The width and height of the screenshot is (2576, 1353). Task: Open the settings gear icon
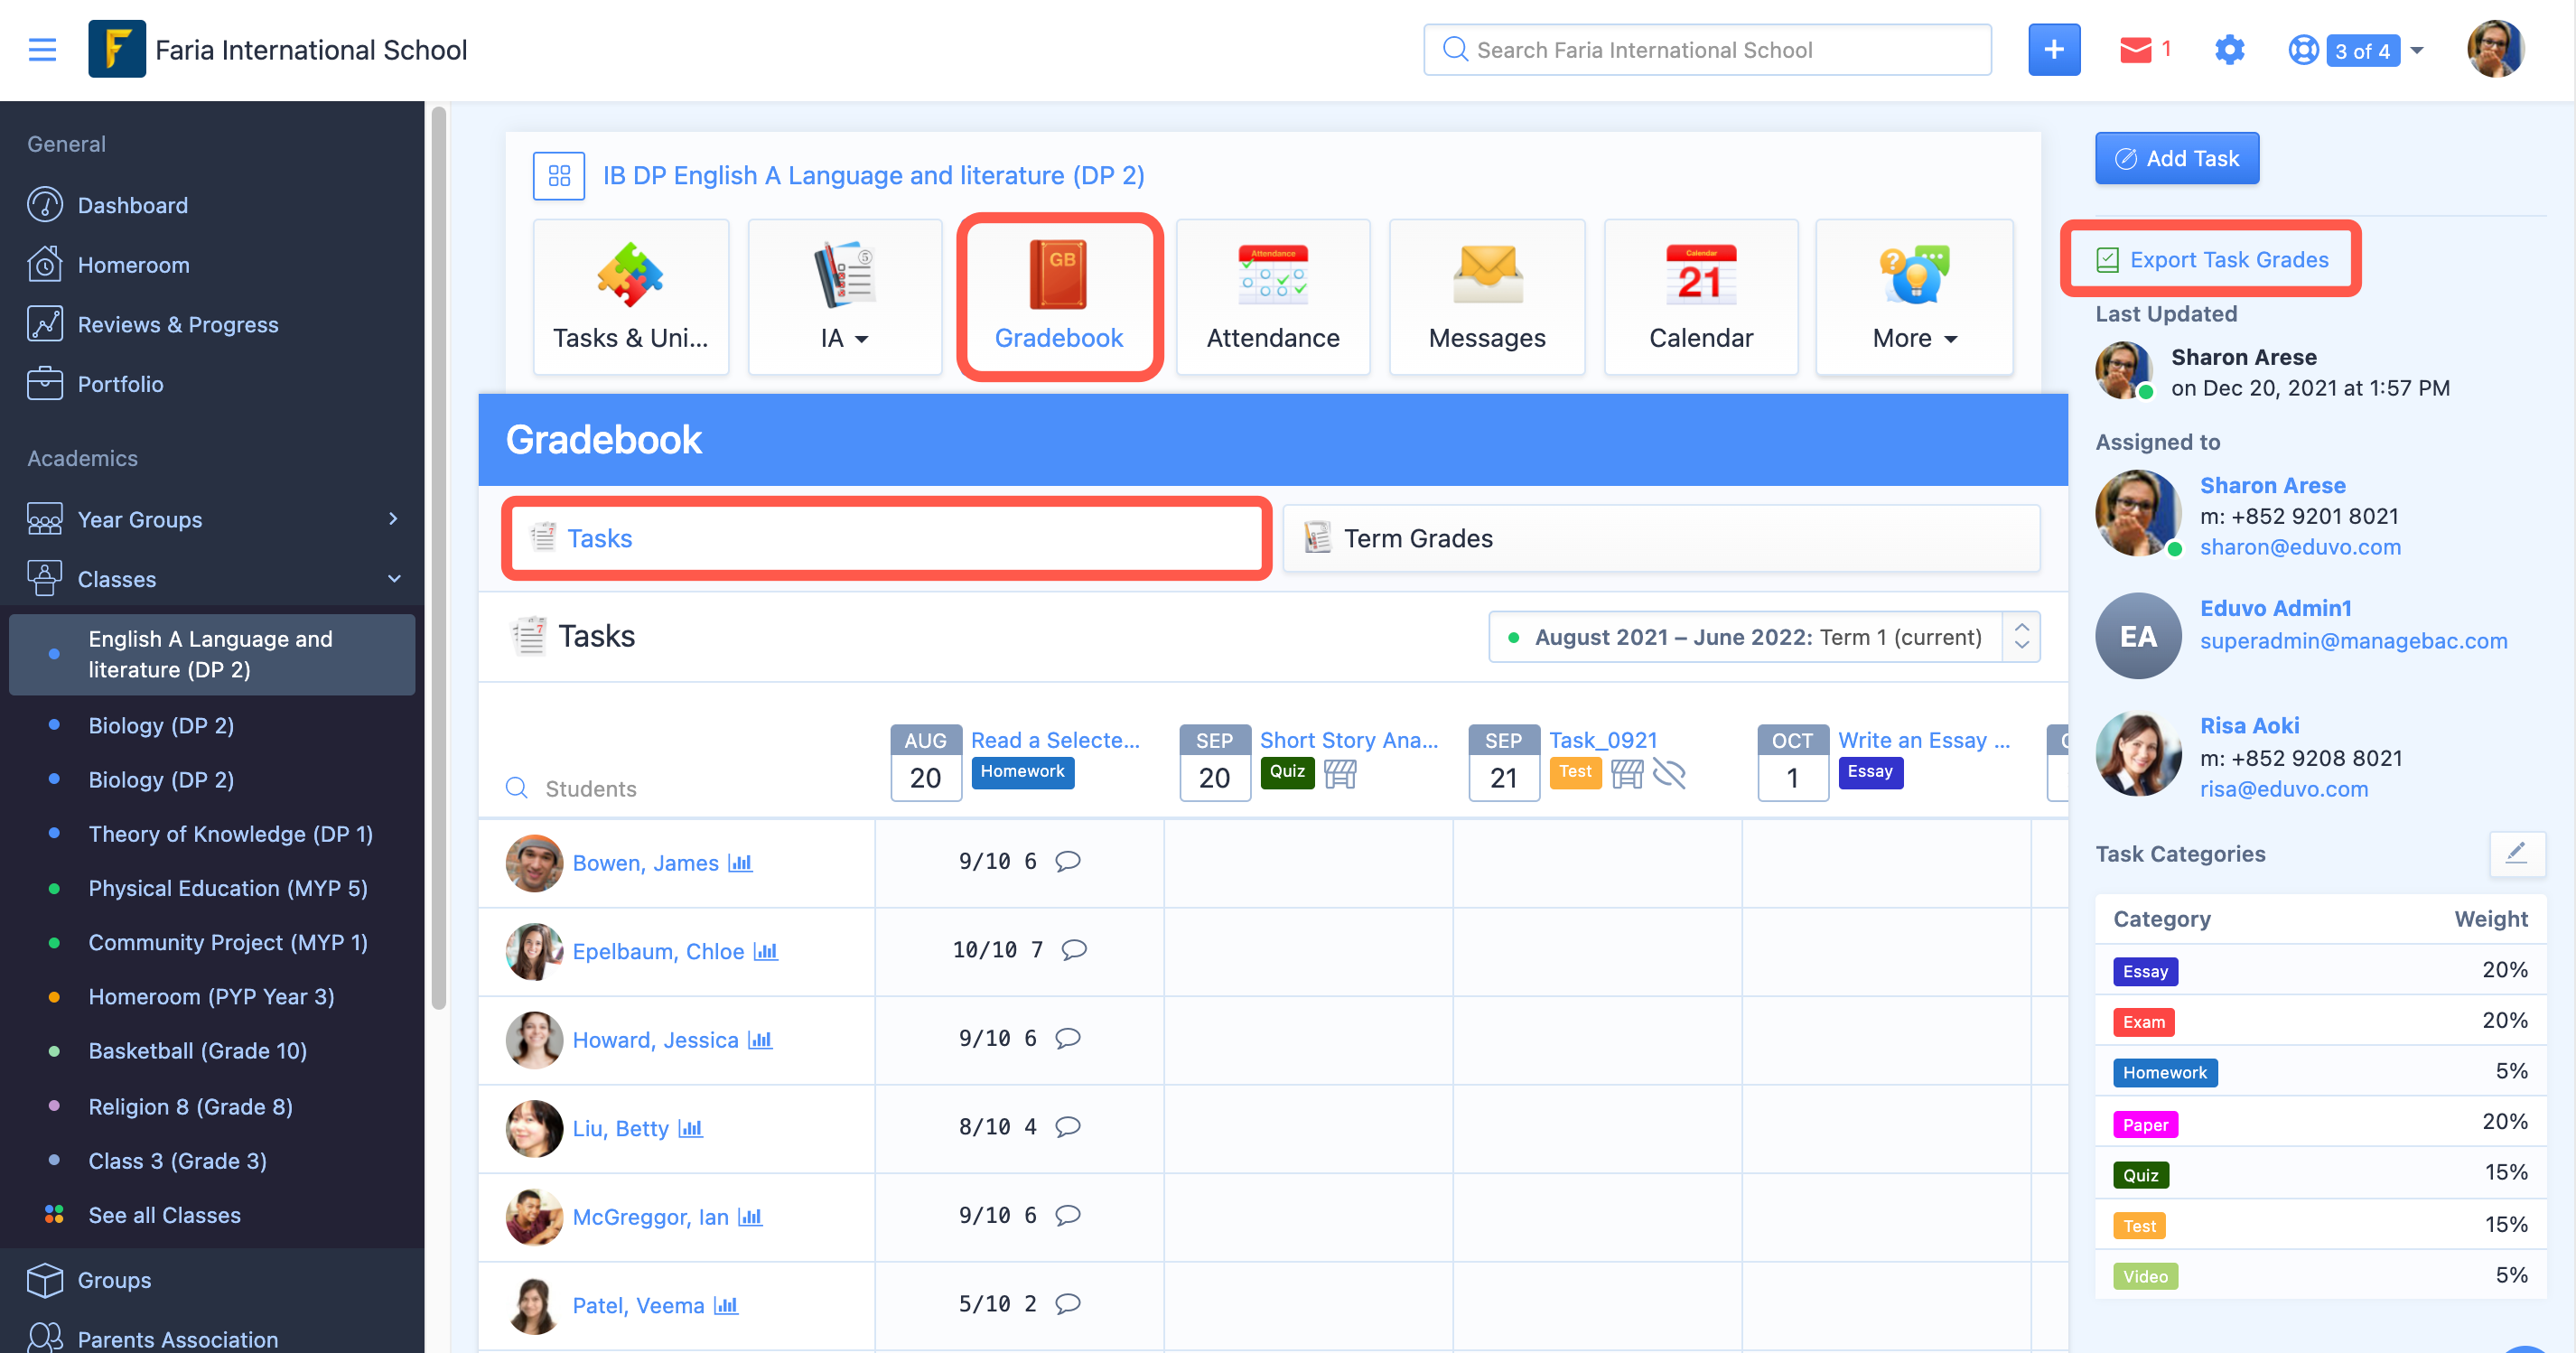point(2229,49)
